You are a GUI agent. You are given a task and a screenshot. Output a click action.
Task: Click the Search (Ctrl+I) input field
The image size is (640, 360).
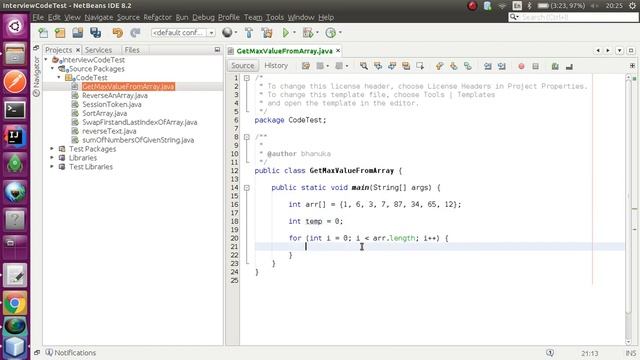(573, 17)
